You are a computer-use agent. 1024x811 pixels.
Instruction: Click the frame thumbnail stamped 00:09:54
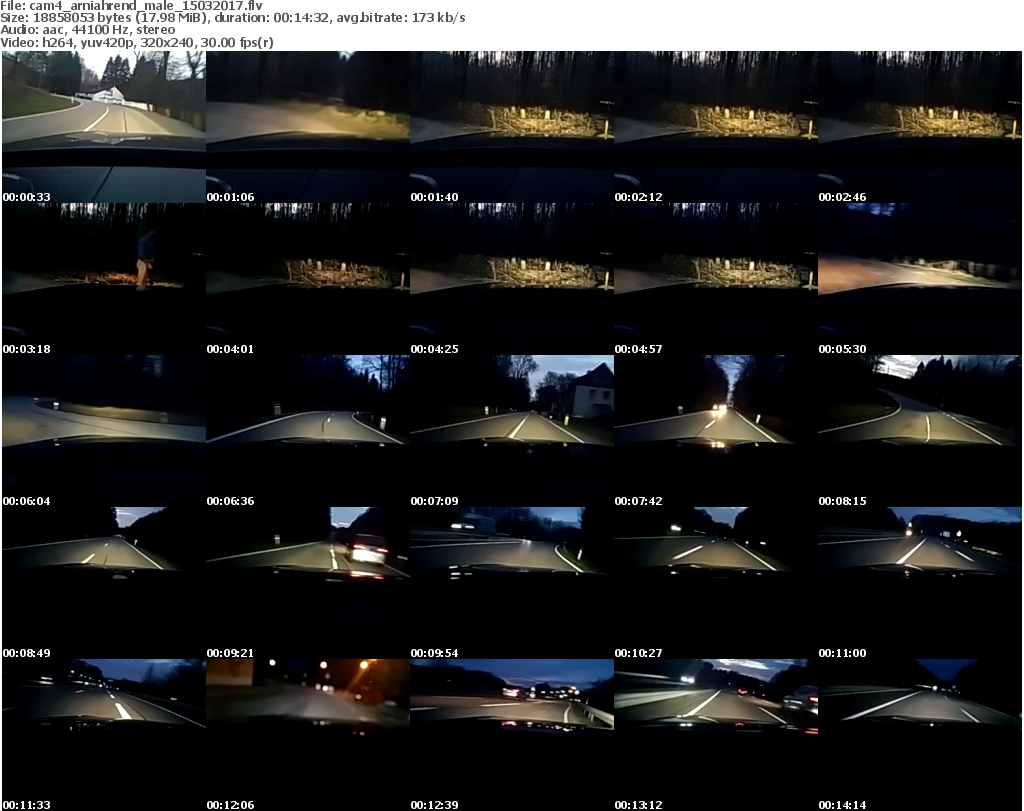pos(511,583)
